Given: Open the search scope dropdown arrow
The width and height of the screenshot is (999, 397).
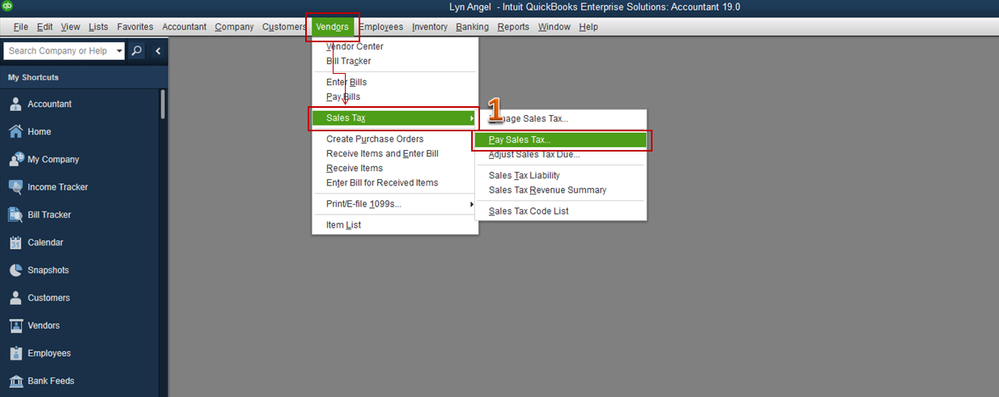Looking at the screenshot, I should [119, 51].
